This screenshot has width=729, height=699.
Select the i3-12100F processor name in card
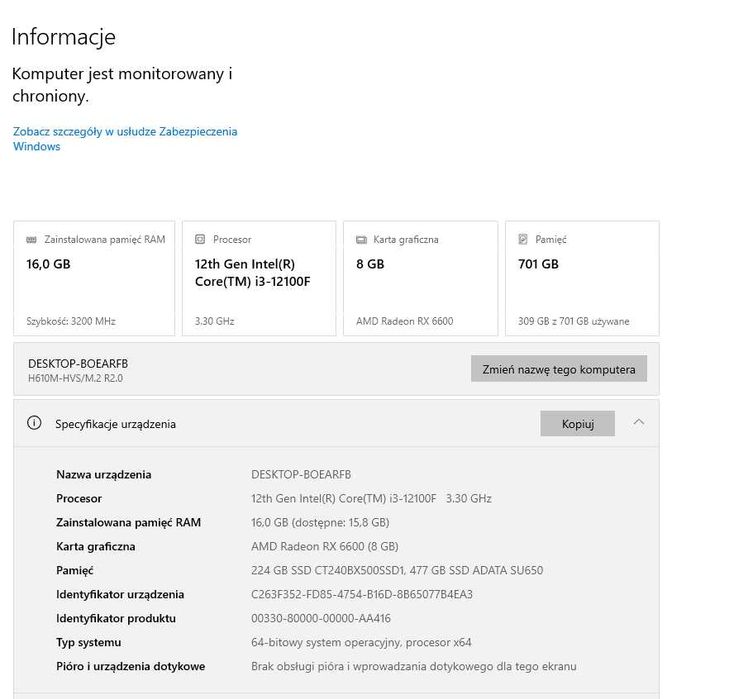tap(252, 273)
